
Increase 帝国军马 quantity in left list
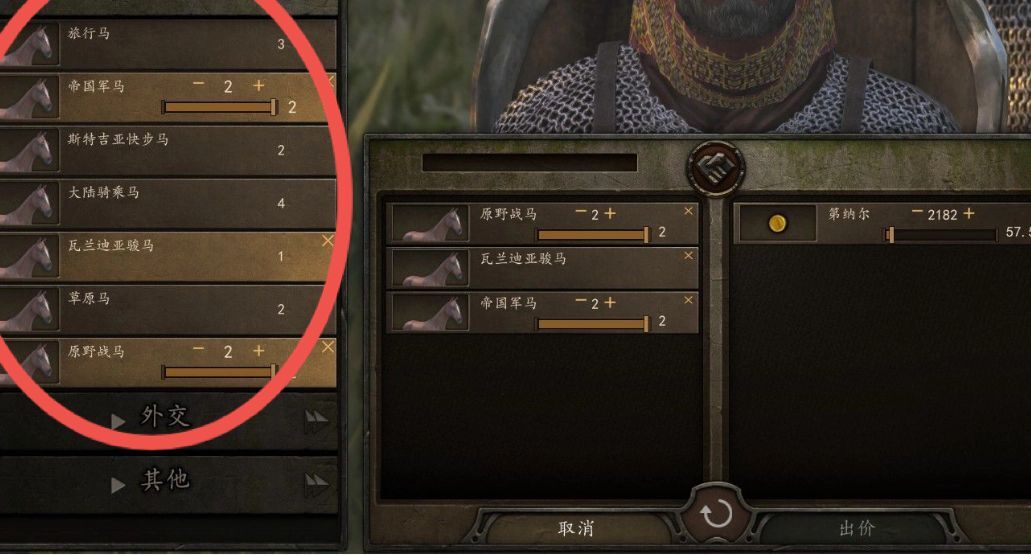pos(258,85)
